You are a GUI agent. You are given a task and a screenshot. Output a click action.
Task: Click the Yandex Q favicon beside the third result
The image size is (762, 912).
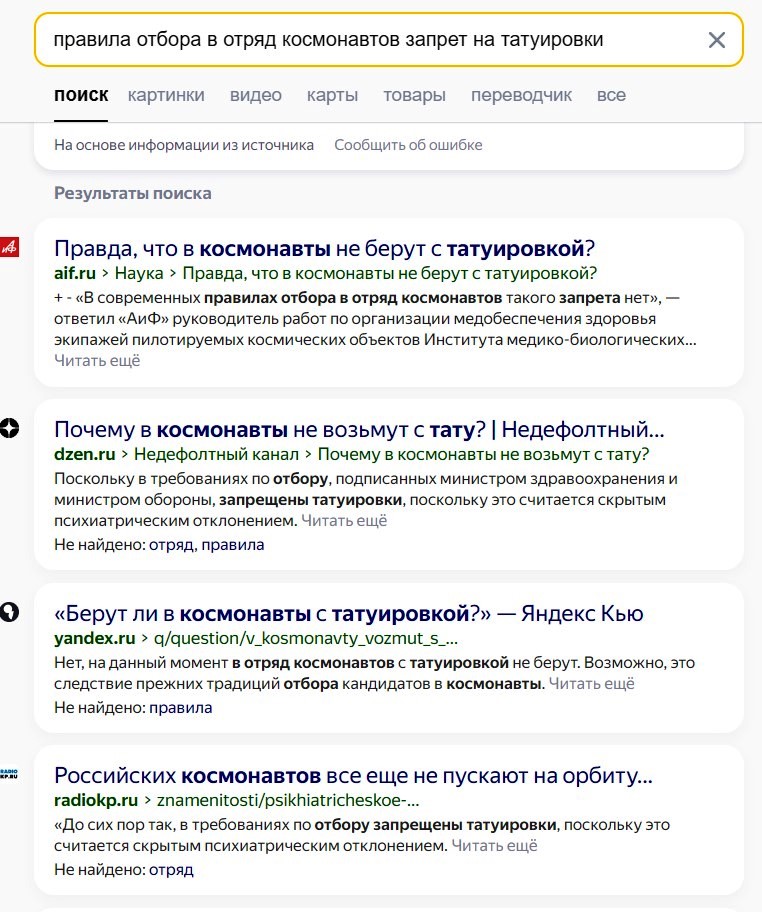[9, 612]
